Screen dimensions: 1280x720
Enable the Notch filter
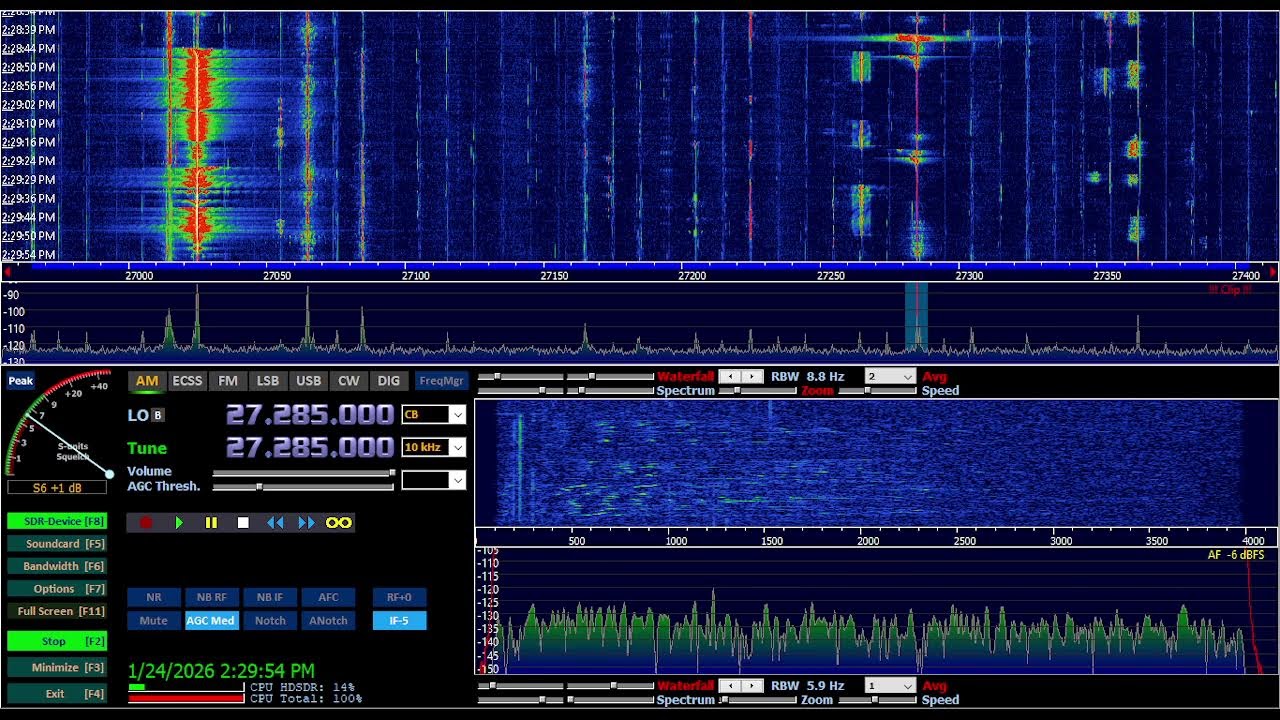coord(270,620)
